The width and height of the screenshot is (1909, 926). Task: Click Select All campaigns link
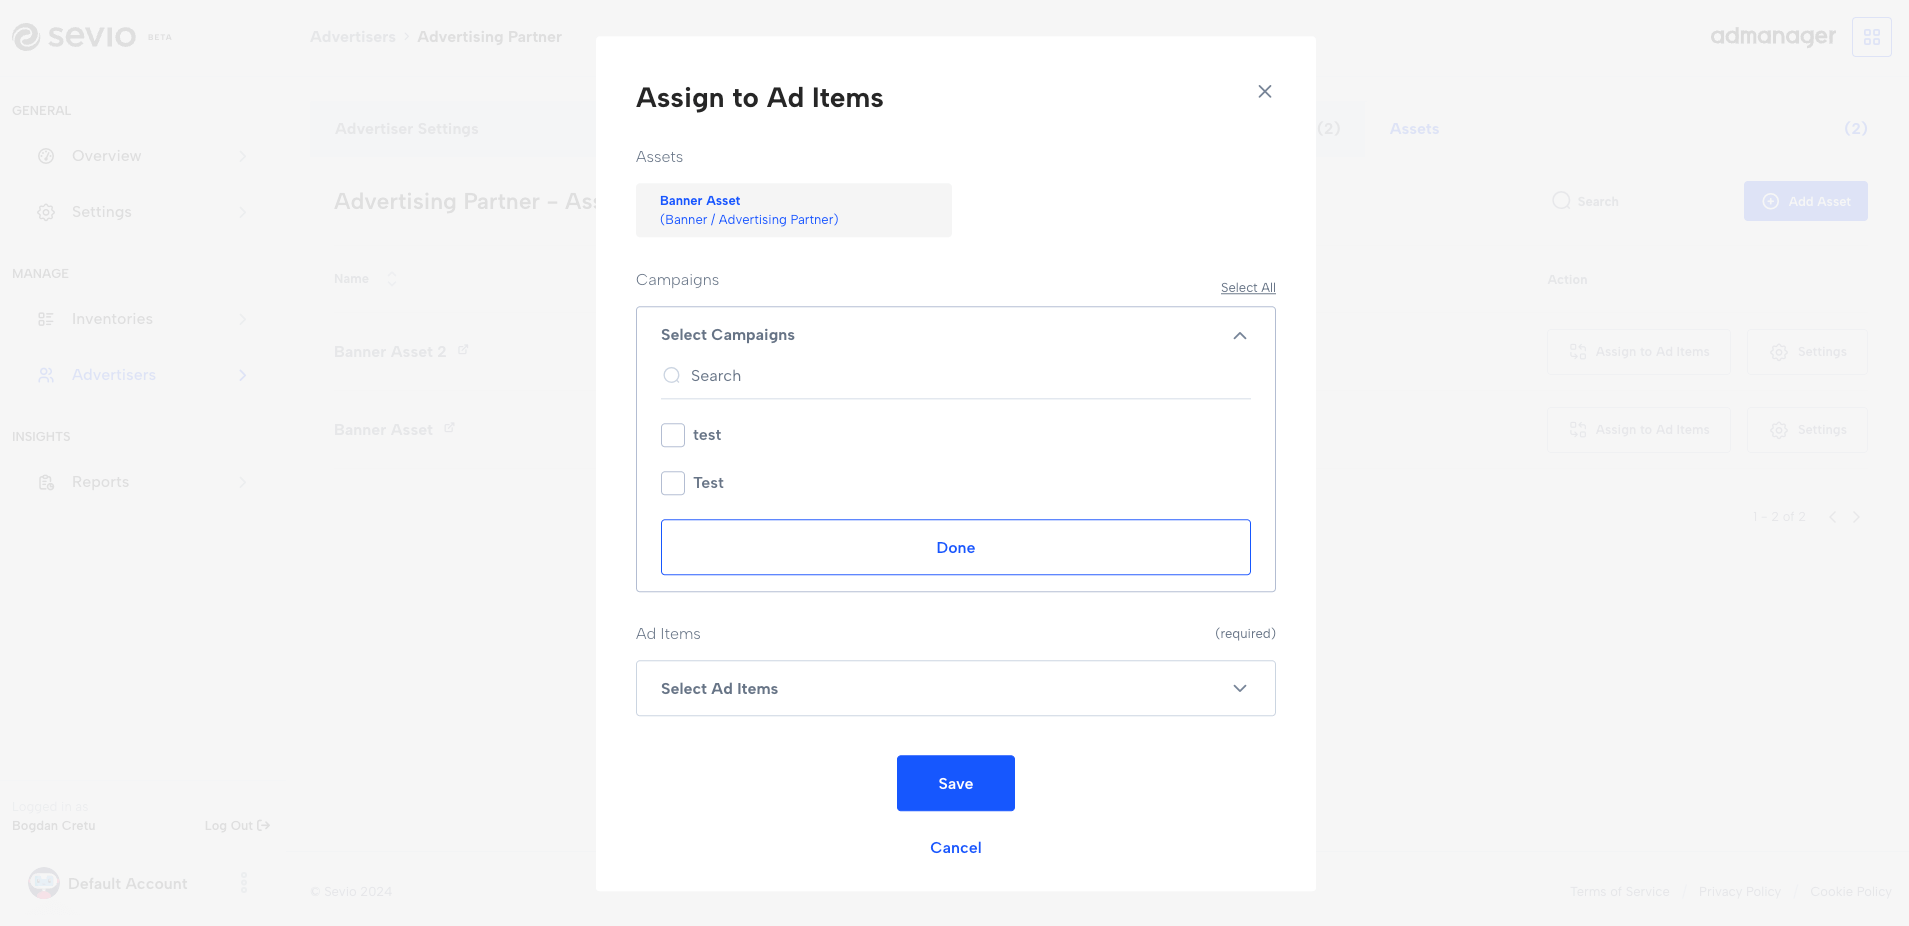(x=1248, y=288)
